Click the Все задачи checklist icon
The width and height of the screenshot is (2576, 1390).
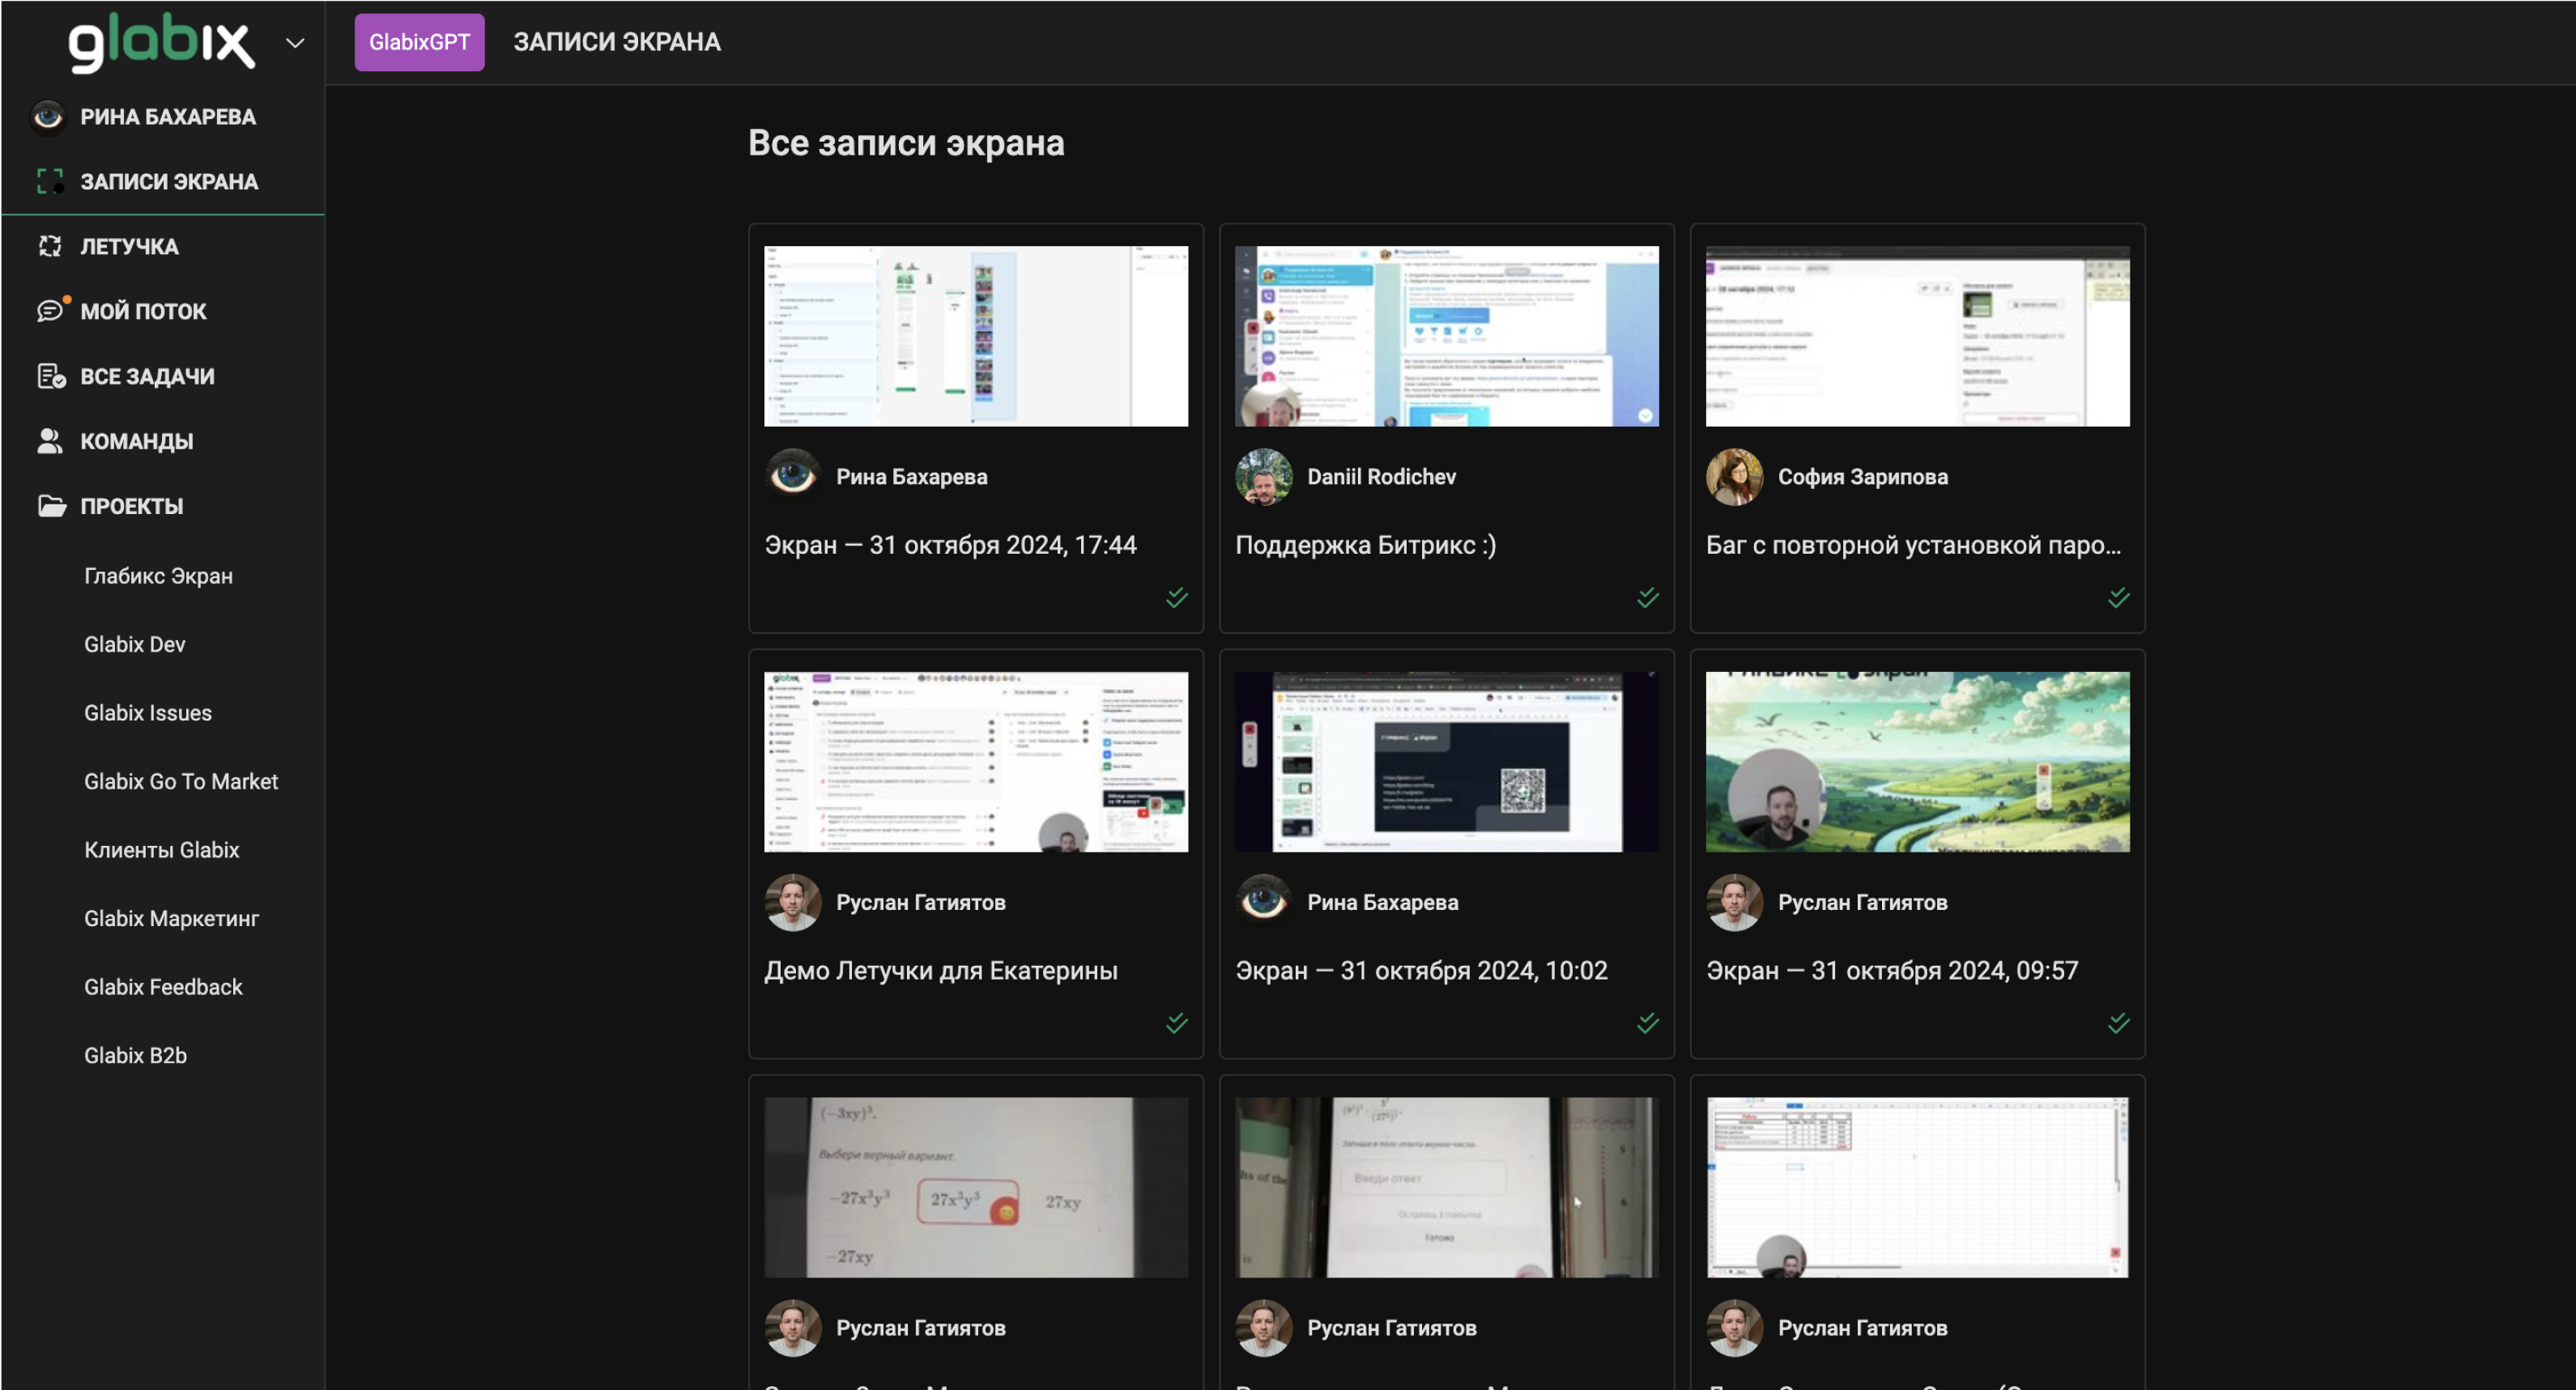(50, 376)
